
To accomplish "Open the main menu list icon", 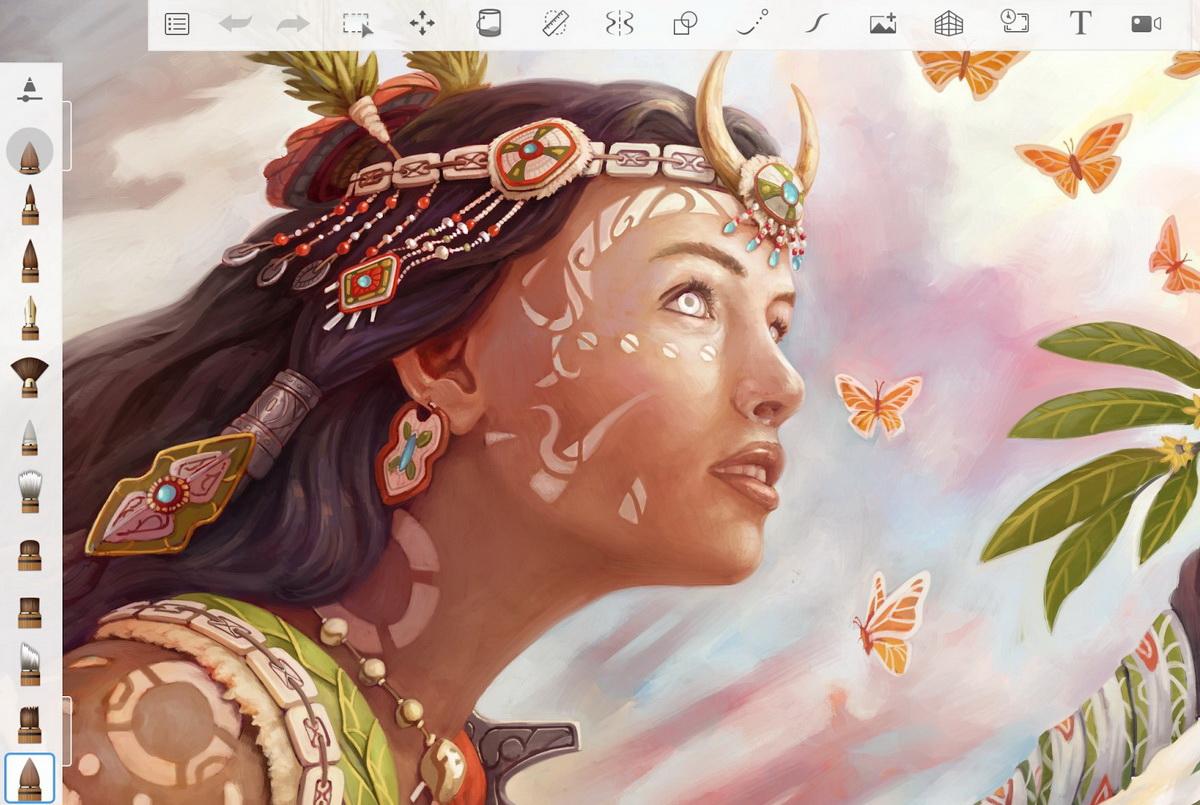I will tap(177, 24).
